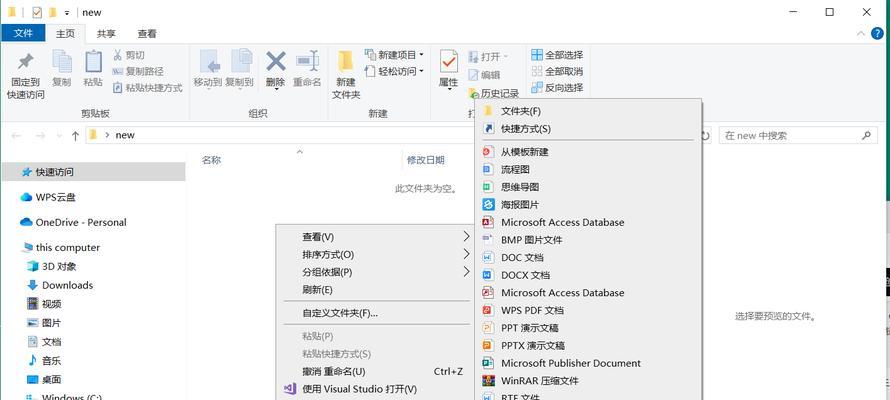The height and width of the screenshot is (400, 890).
Task: Expand 查看(V) submenu in the context menu
Action: point(375,237)
